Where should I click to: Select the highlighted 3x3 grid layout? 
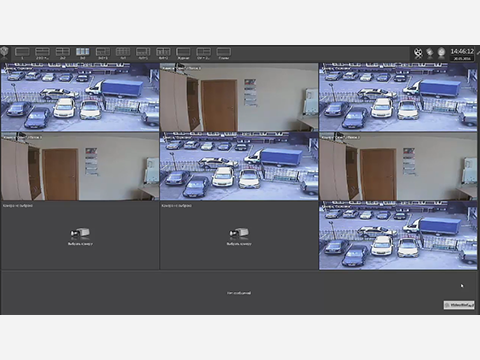click(83, 53)
